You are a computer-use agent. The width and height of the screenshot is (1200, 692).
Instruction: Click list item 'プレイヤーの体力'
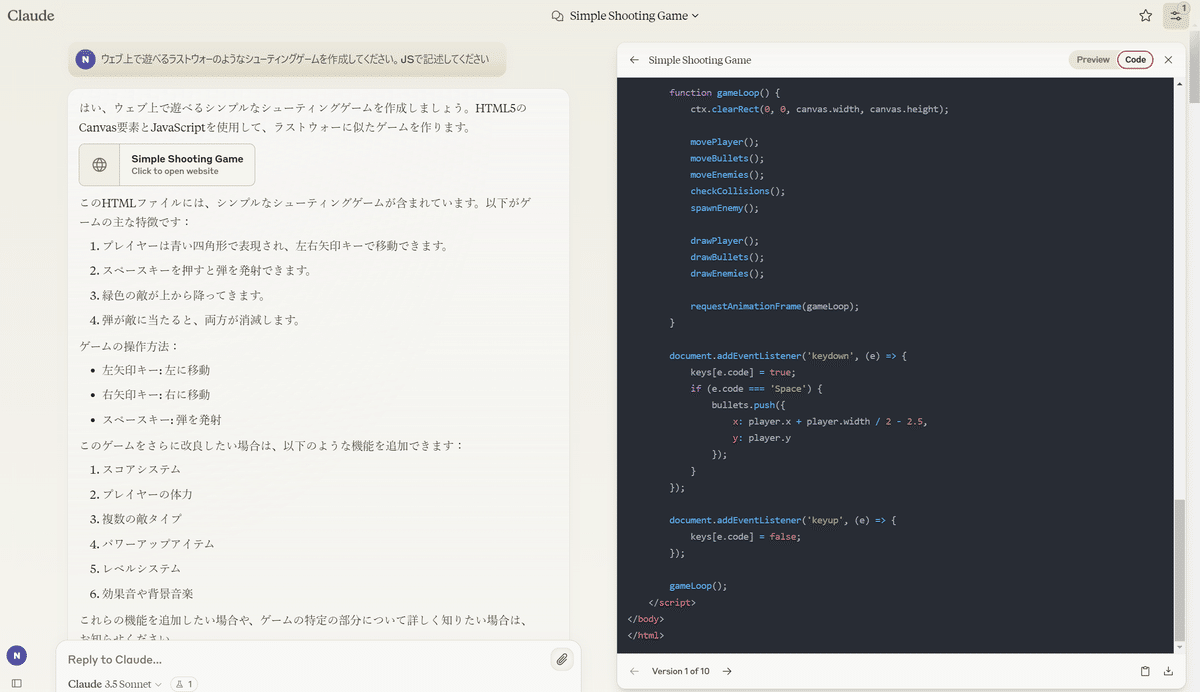click(x=147, y=494)
